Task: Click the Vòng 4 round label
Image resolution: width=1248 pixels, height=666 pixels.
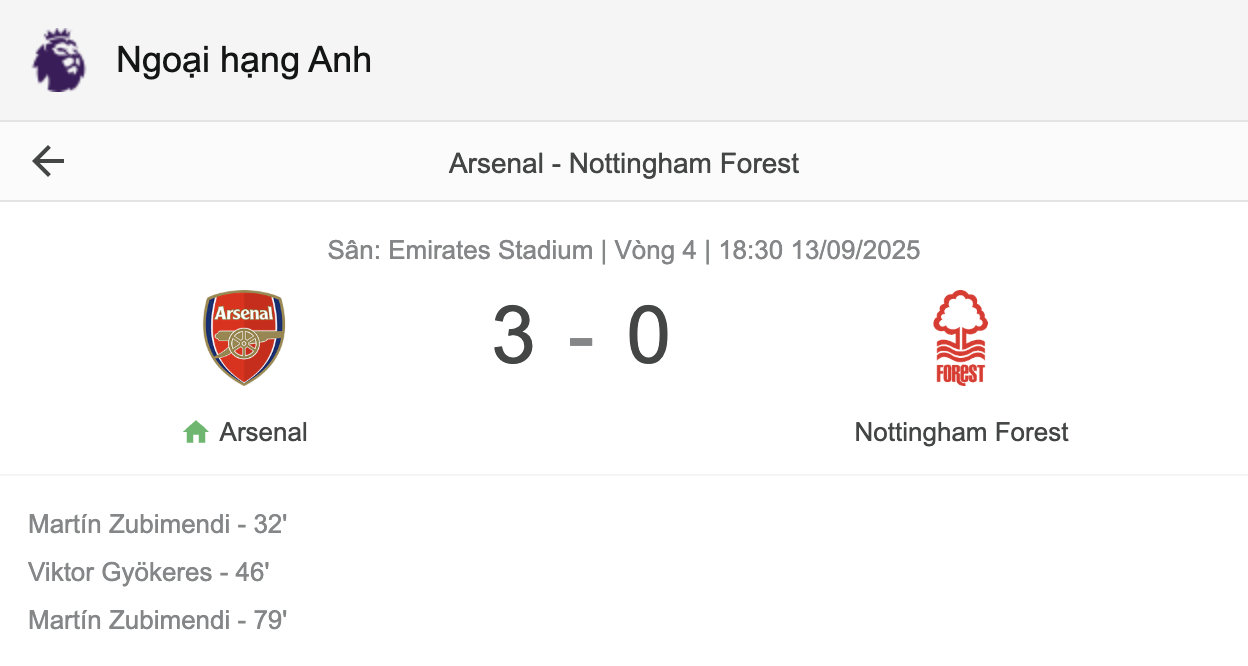Action: [x=655, y=250]
